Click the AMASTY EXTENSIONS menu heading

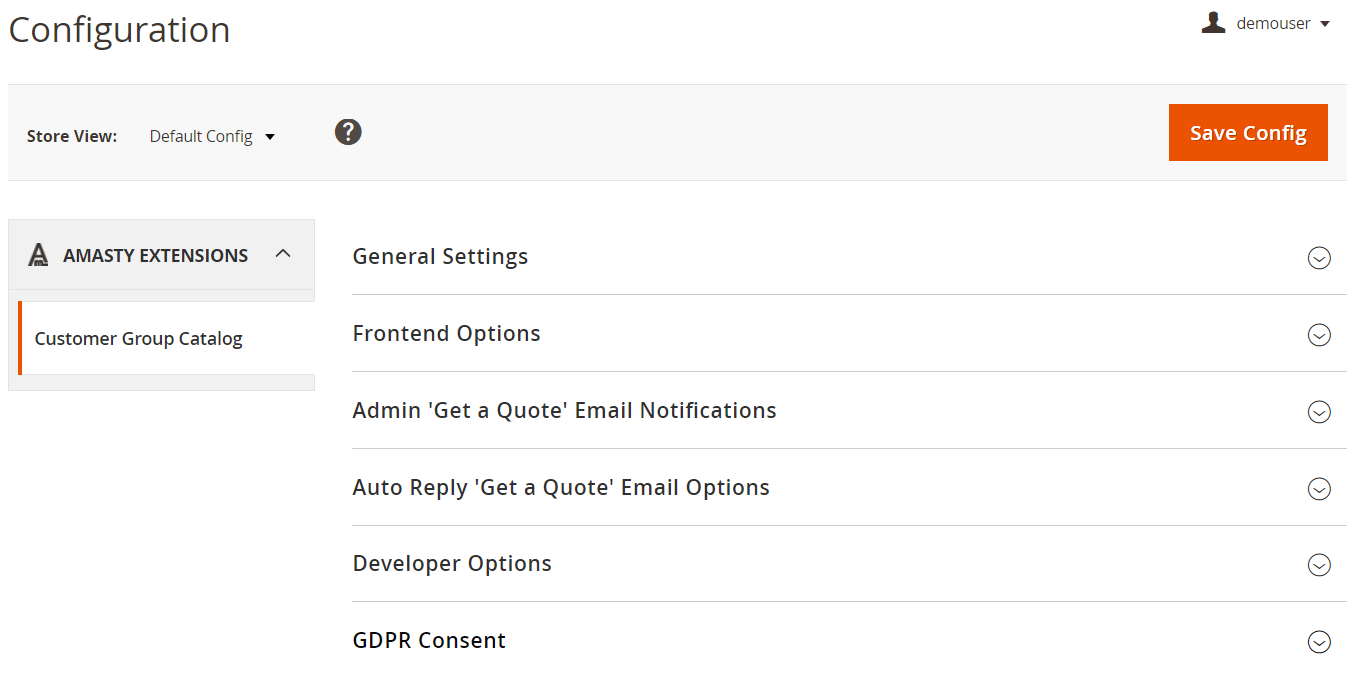tap(155, 255)
